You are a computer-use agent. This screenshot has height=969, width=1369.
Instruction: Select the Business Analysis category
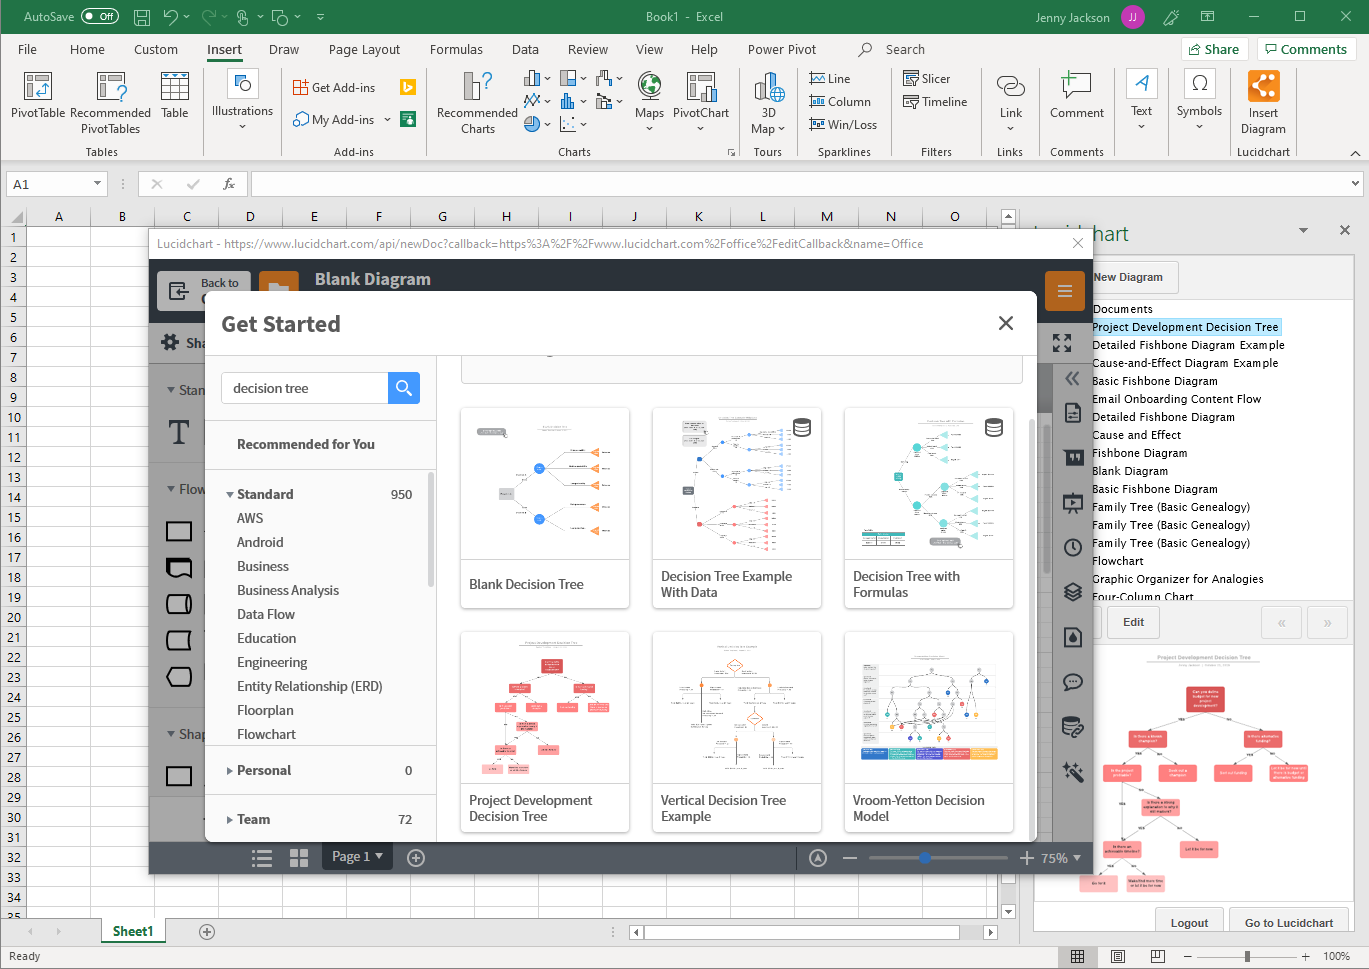click(x=288, y=590)
